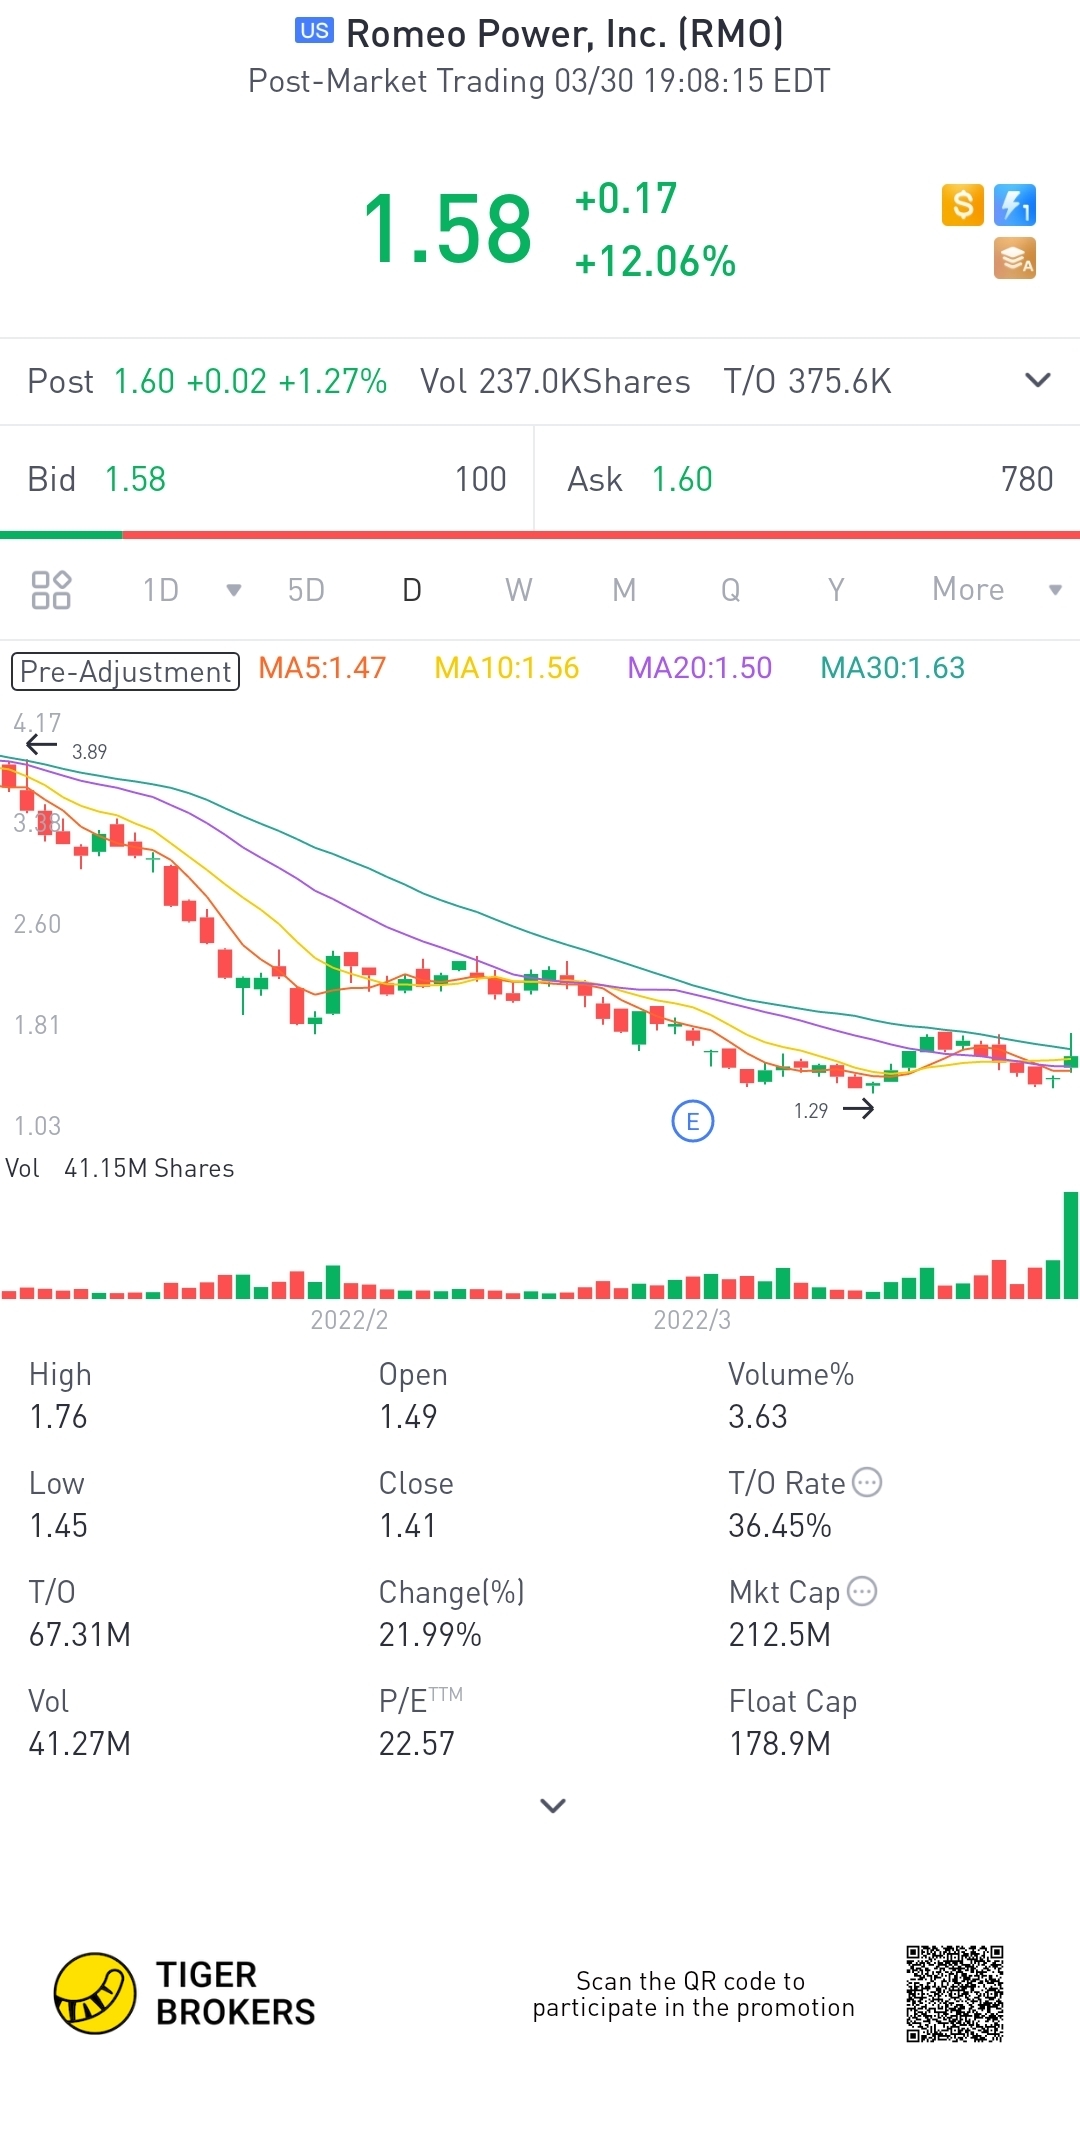Select the W weekly chart tab
This screenshot has height=2145, width=1080.
point(519,590)
